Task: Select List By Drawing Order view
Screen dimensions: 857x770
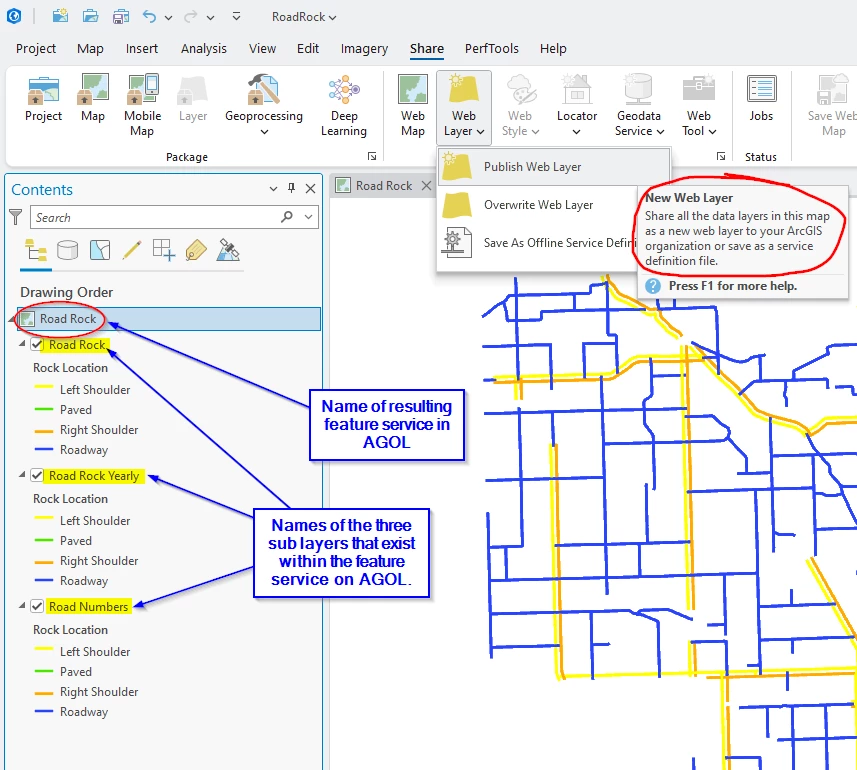Action: point(36,251)
